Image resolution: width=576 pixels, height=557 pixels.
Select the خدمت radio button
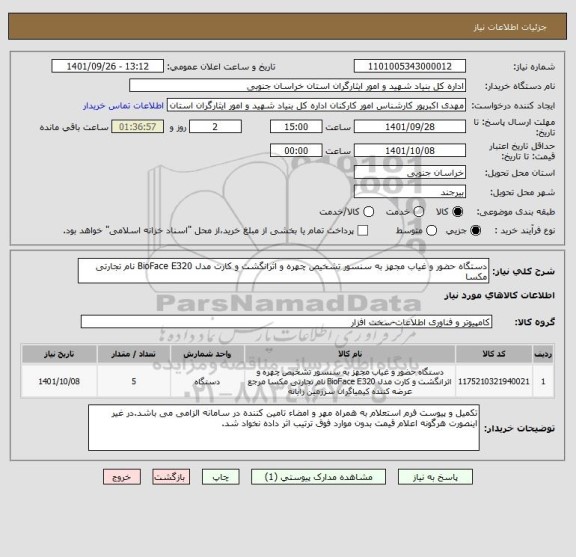click(419, 212)
